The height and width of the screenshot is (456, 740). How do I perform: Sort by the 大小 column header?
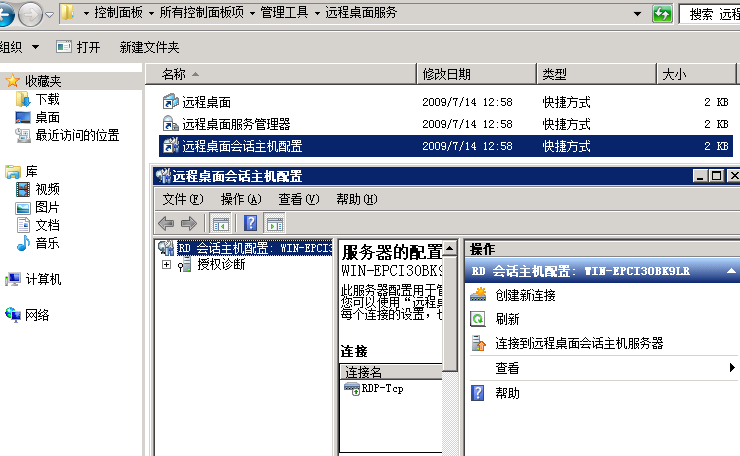click(696, 74)
